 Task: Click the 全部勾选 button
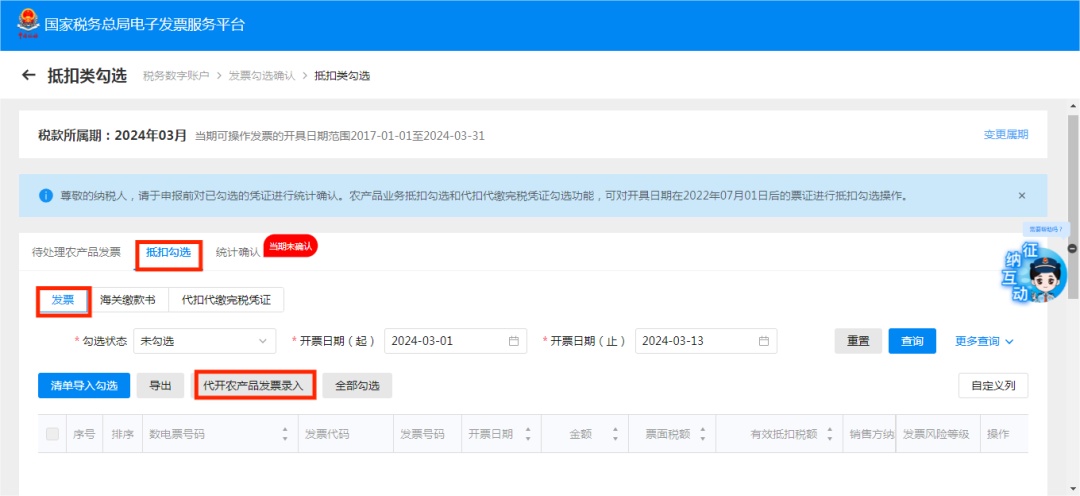(x=357, y=386)
